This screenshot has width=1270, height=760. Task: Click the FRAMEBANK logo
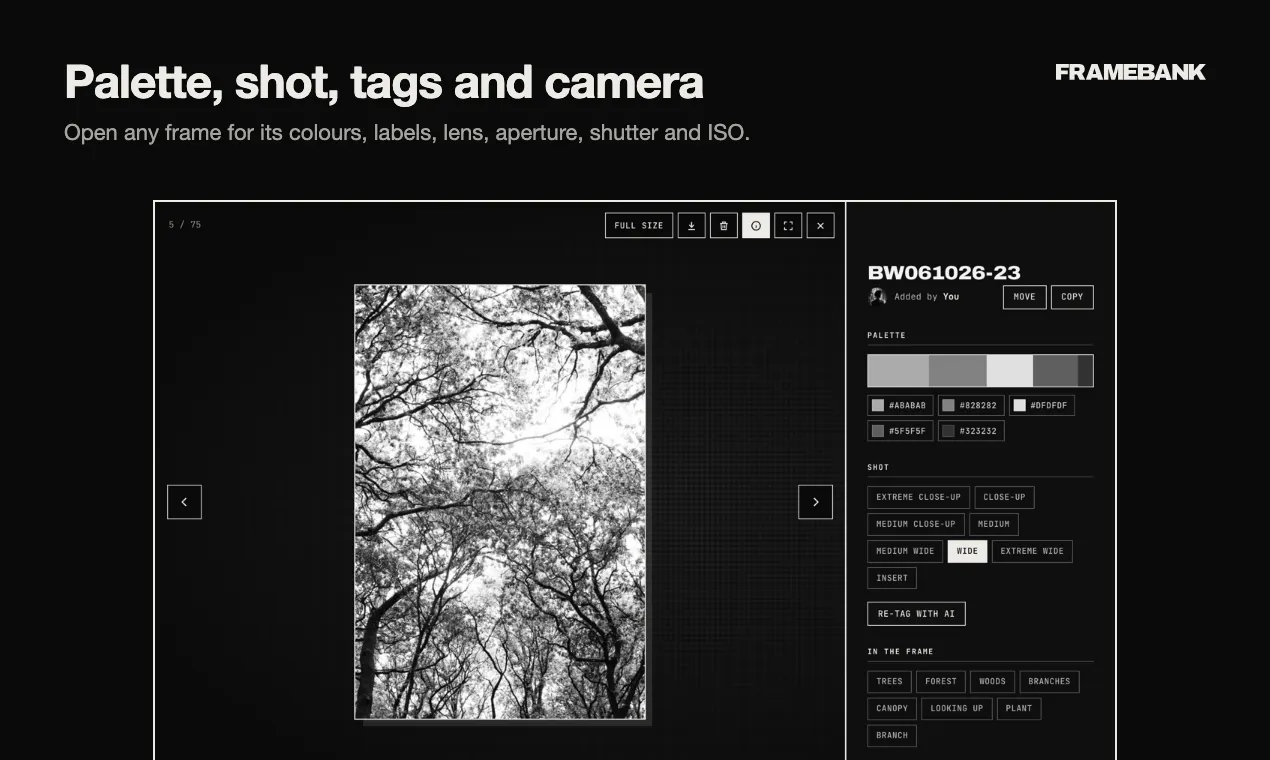(1130, 72)
